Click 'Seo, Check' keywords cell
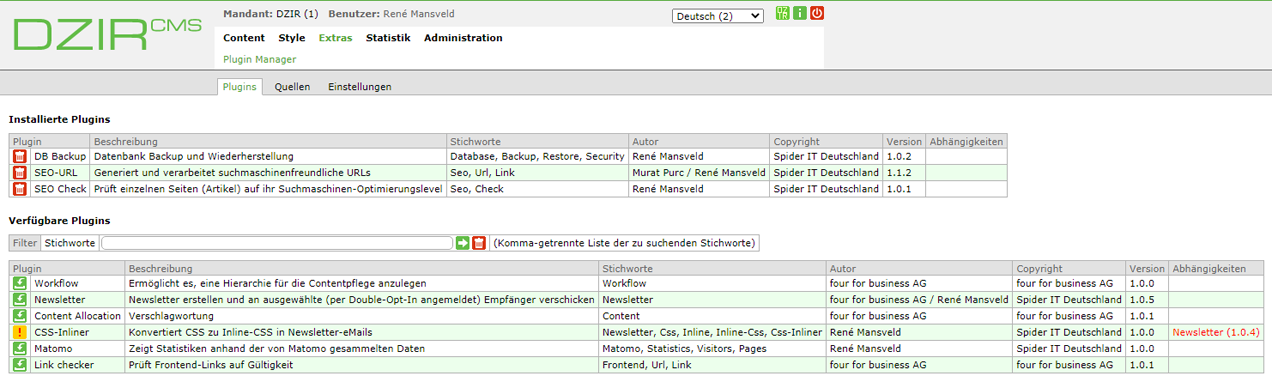Screen dimensions: 1272x382 [x=477, y=189]
